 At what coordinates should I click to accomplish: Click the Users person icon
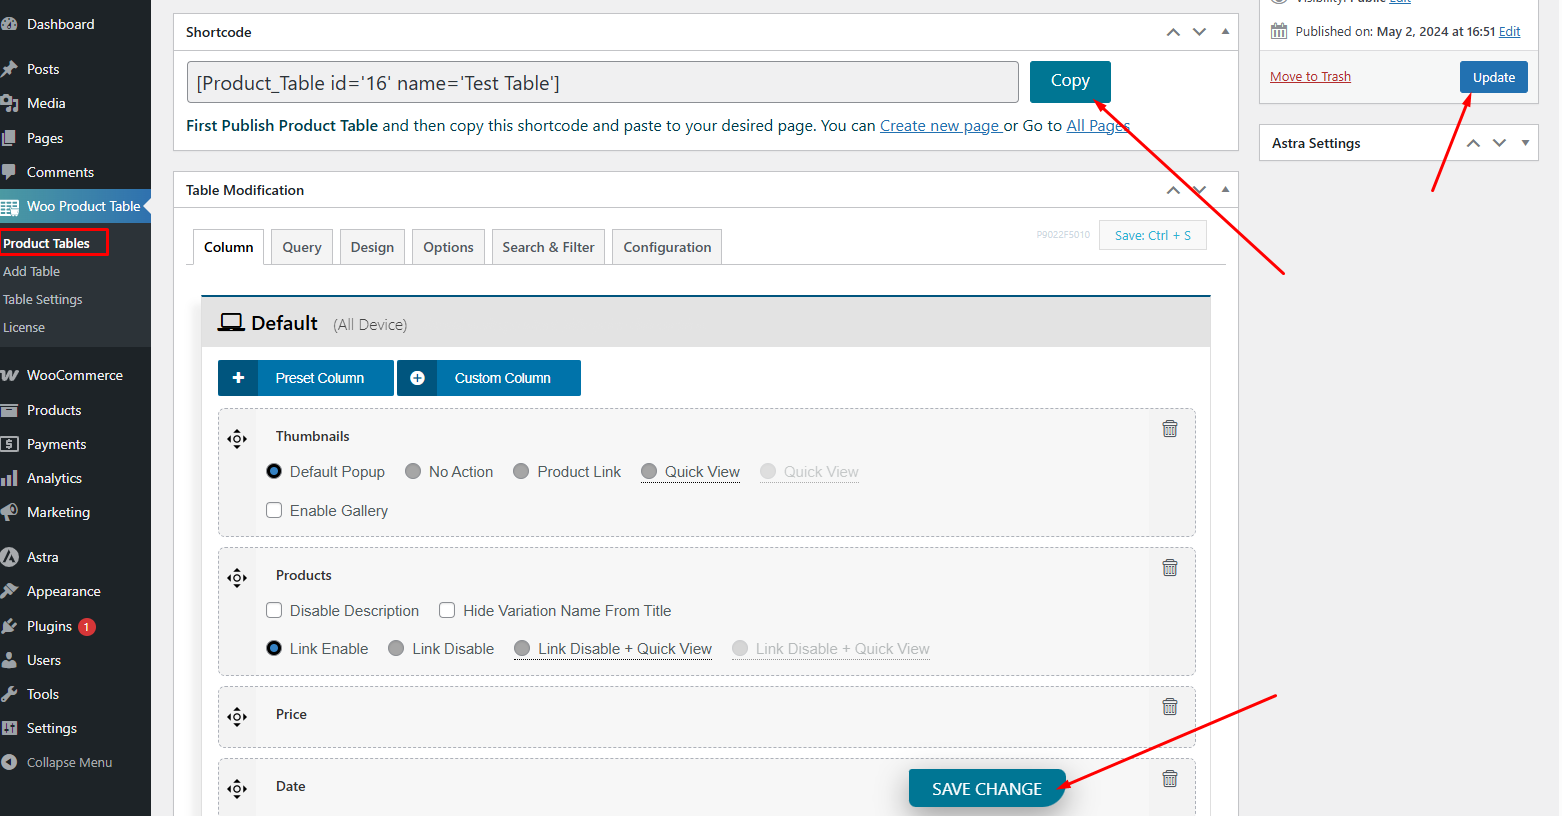coord(10,660)
